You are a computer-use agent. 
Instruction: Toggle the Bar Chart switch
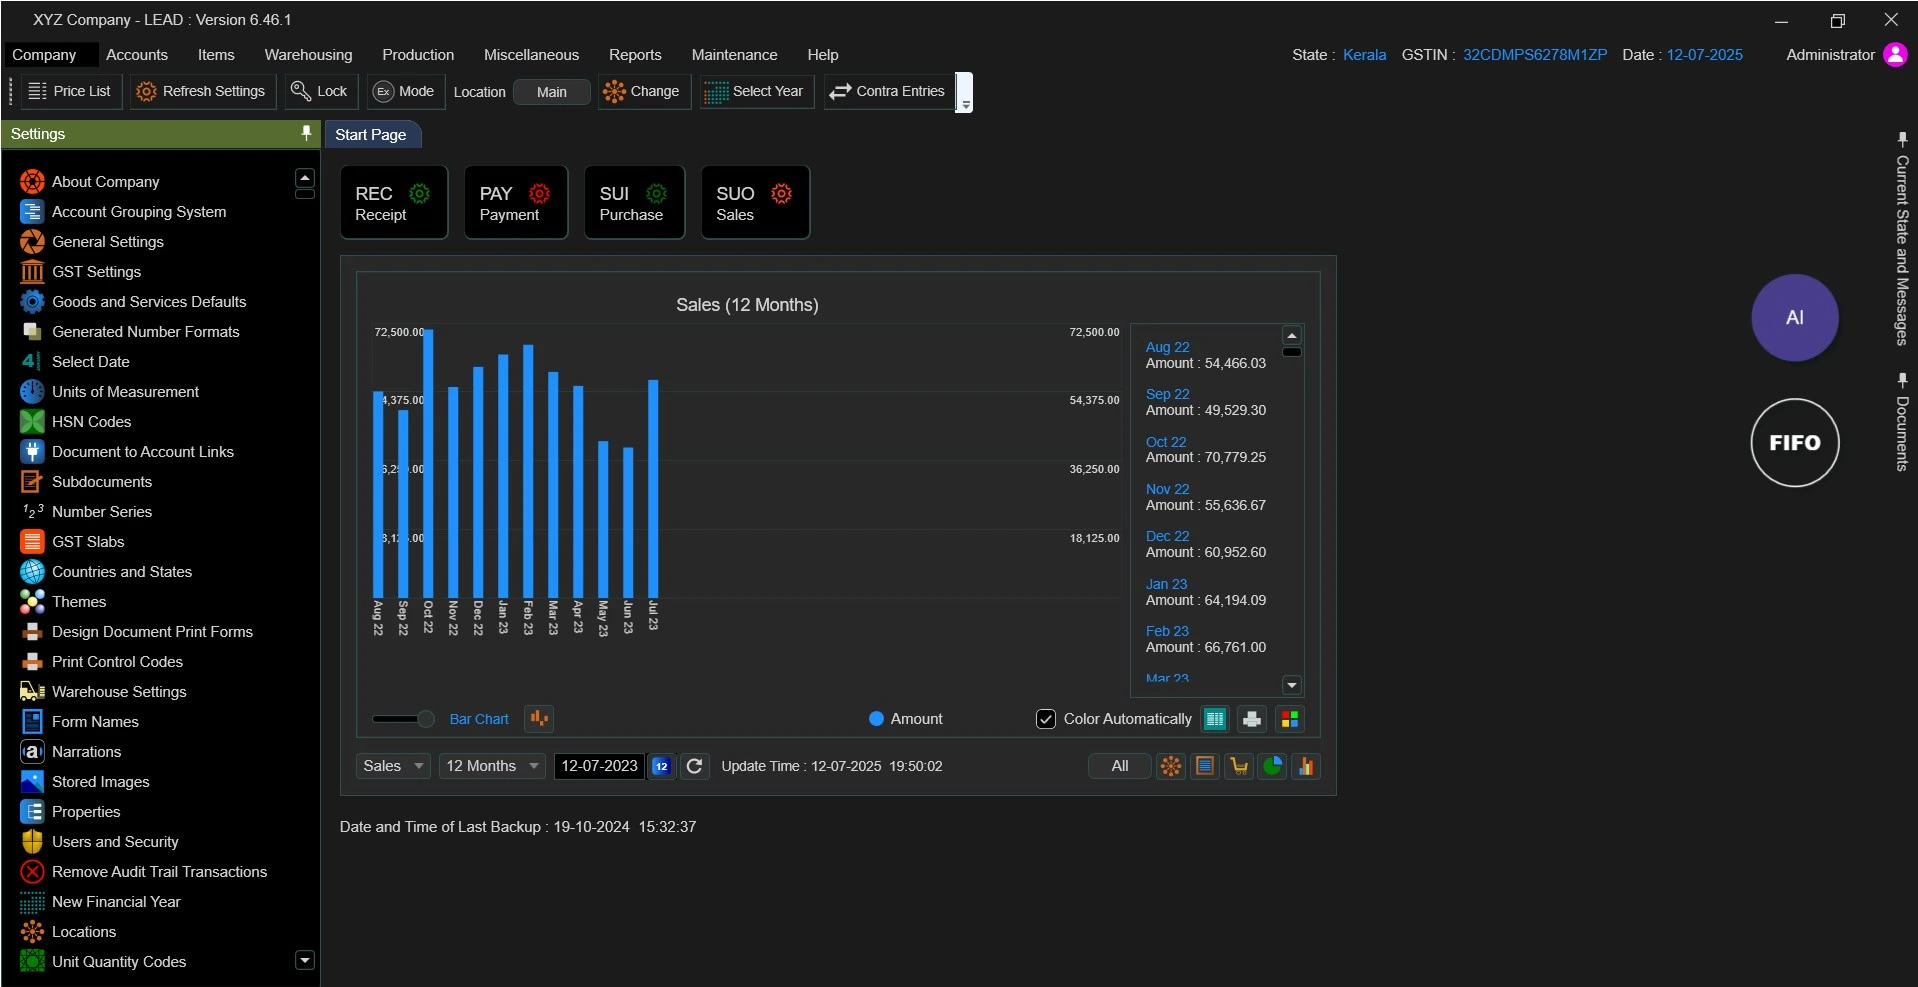pos(403,719)
